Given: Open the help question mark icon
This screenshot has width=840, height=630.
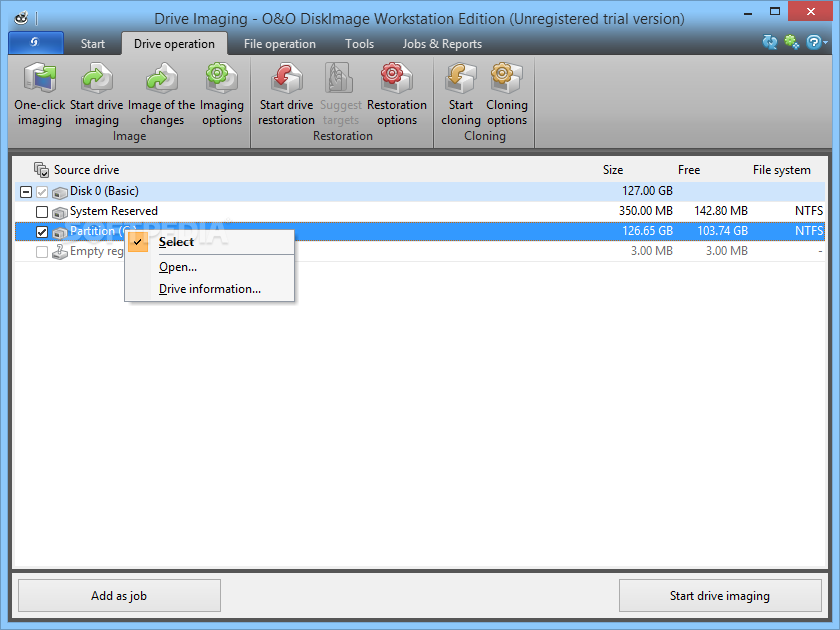Looking at the screenshot, I should tap(813, 42).
